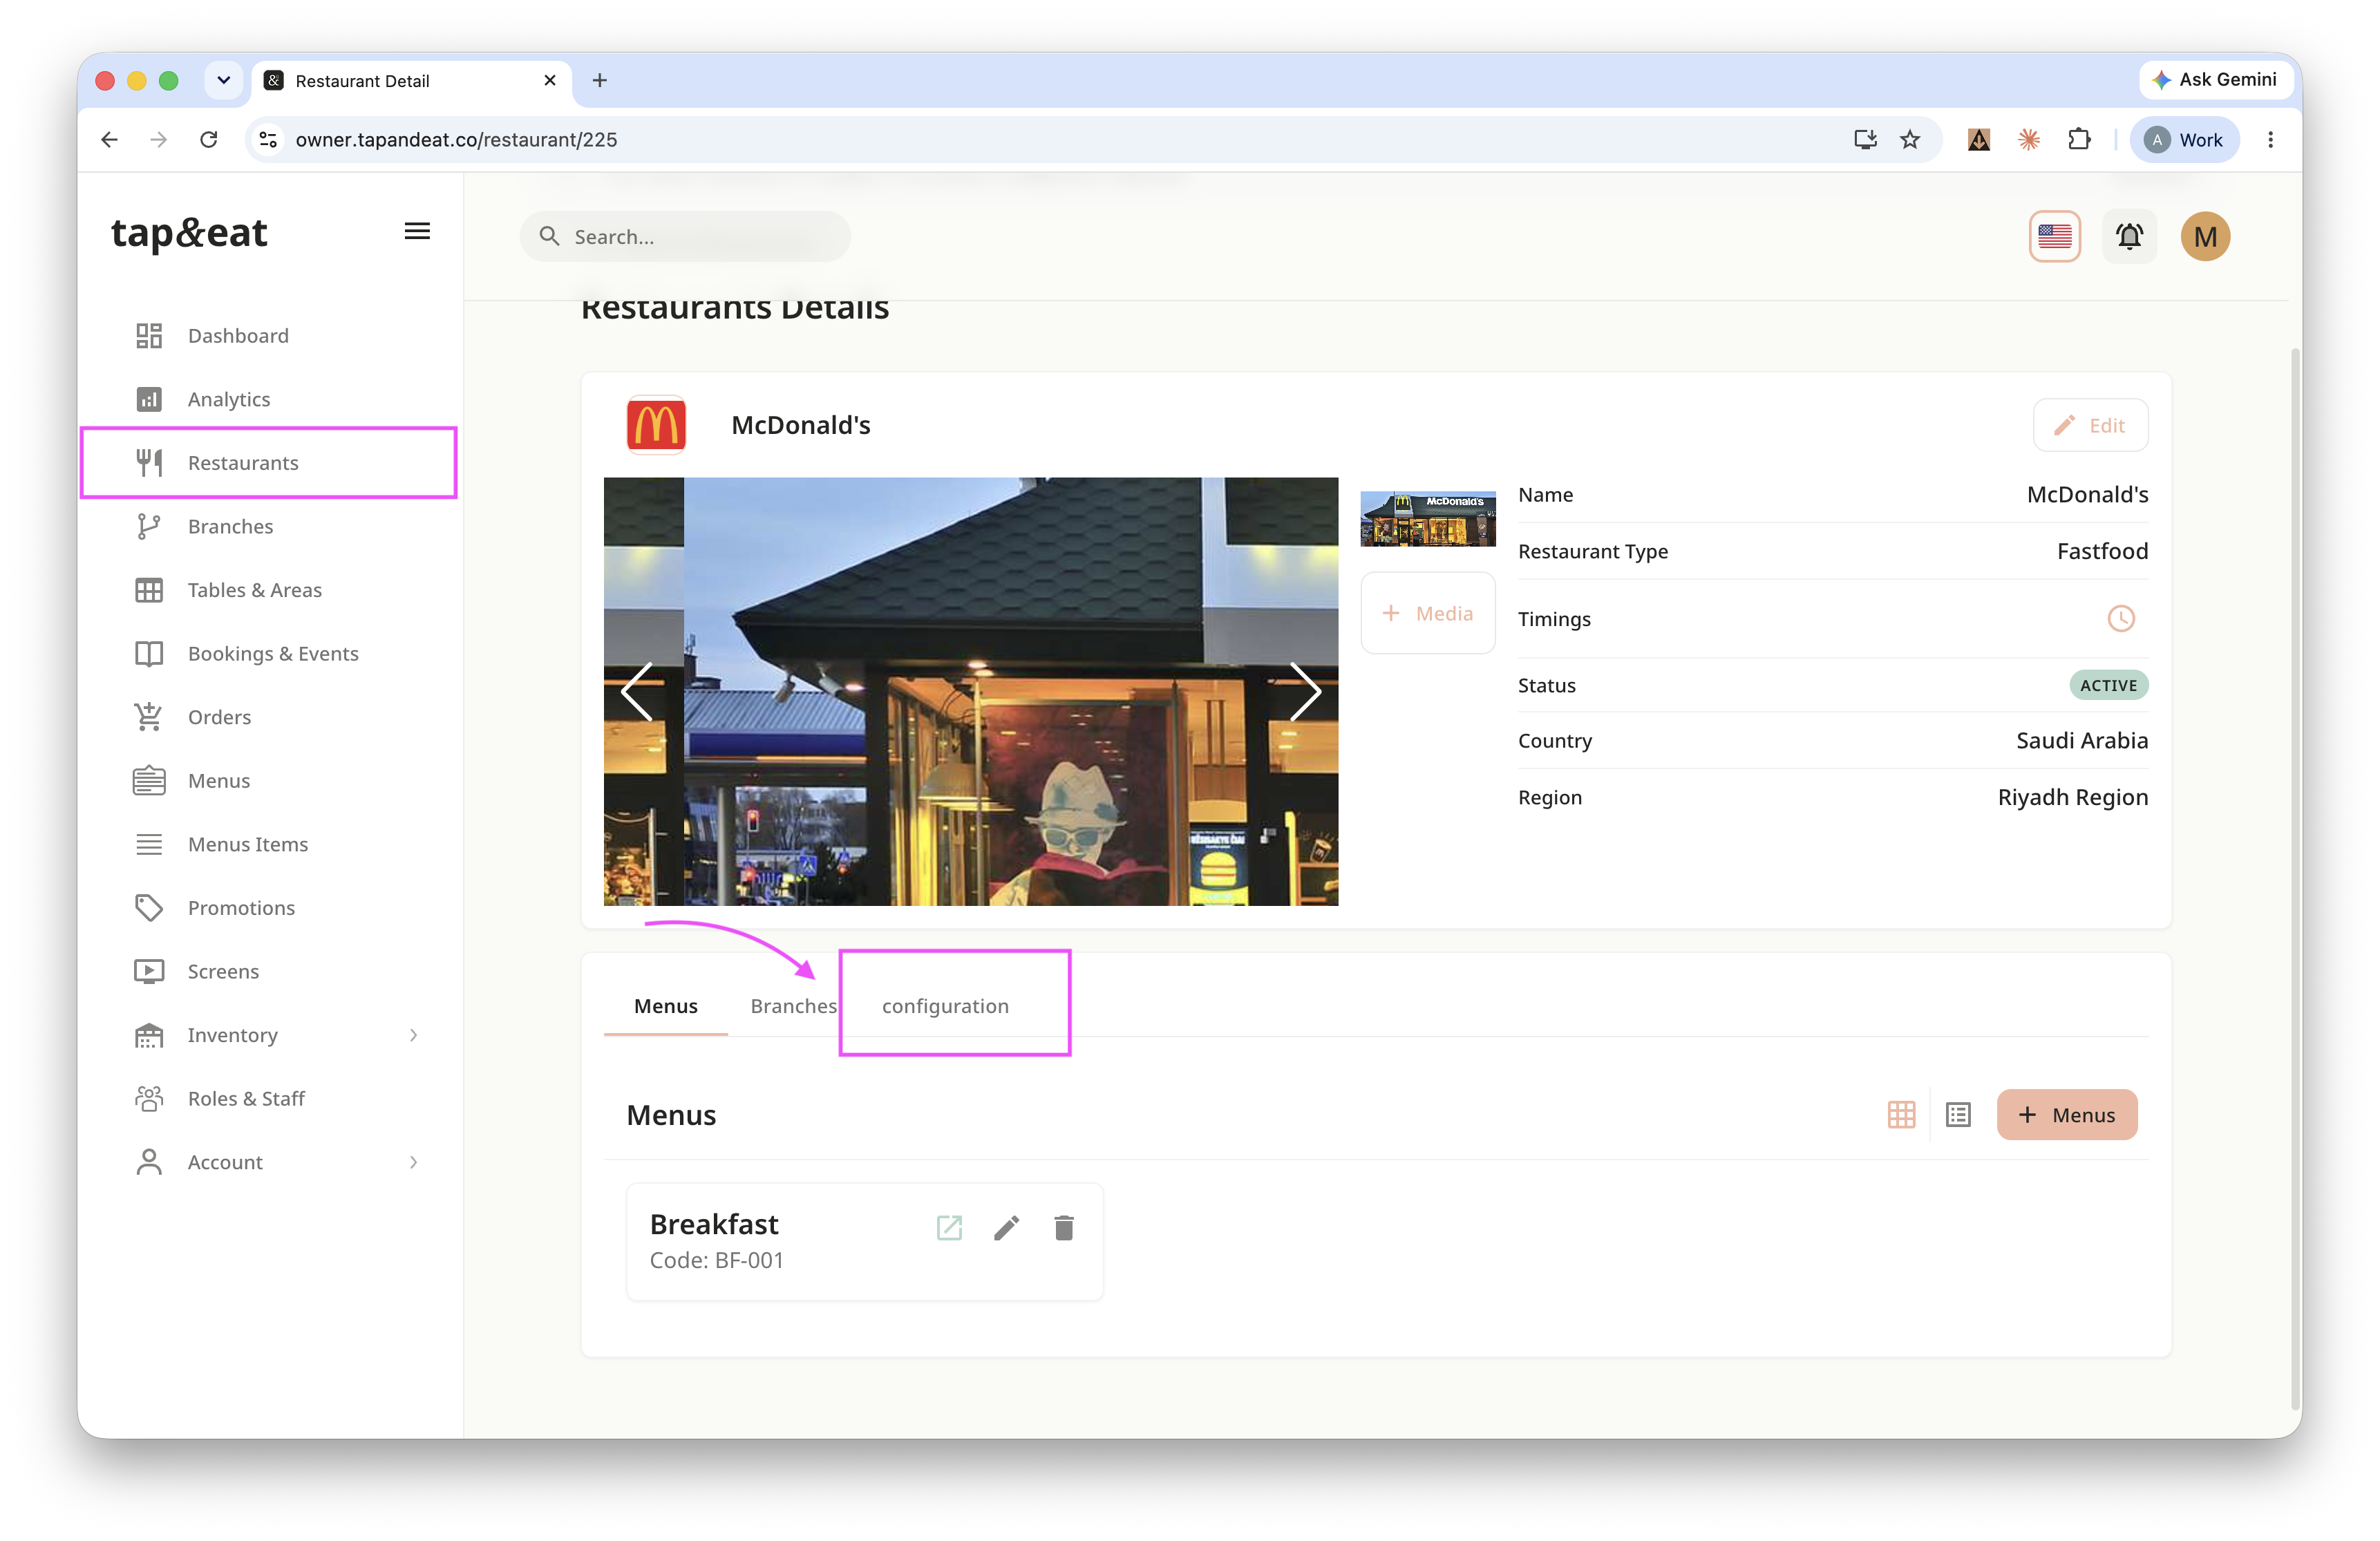Click the Breakfast menu title
Image resolution: width=2380 pixels, height=1541 pixels.
click(714, 1224)
